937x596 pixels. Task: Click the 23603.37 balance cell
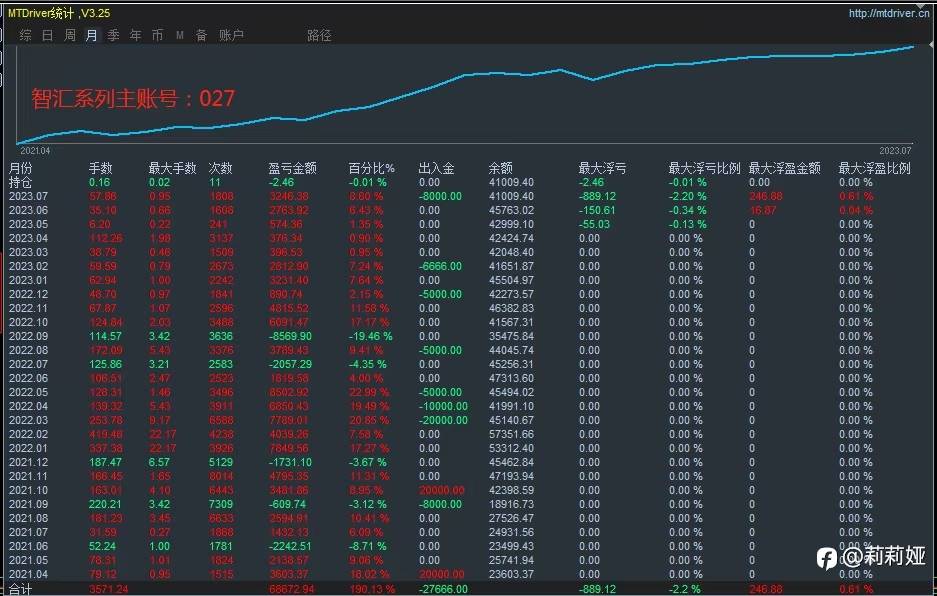pyautogui.click(x=511, y=574)
